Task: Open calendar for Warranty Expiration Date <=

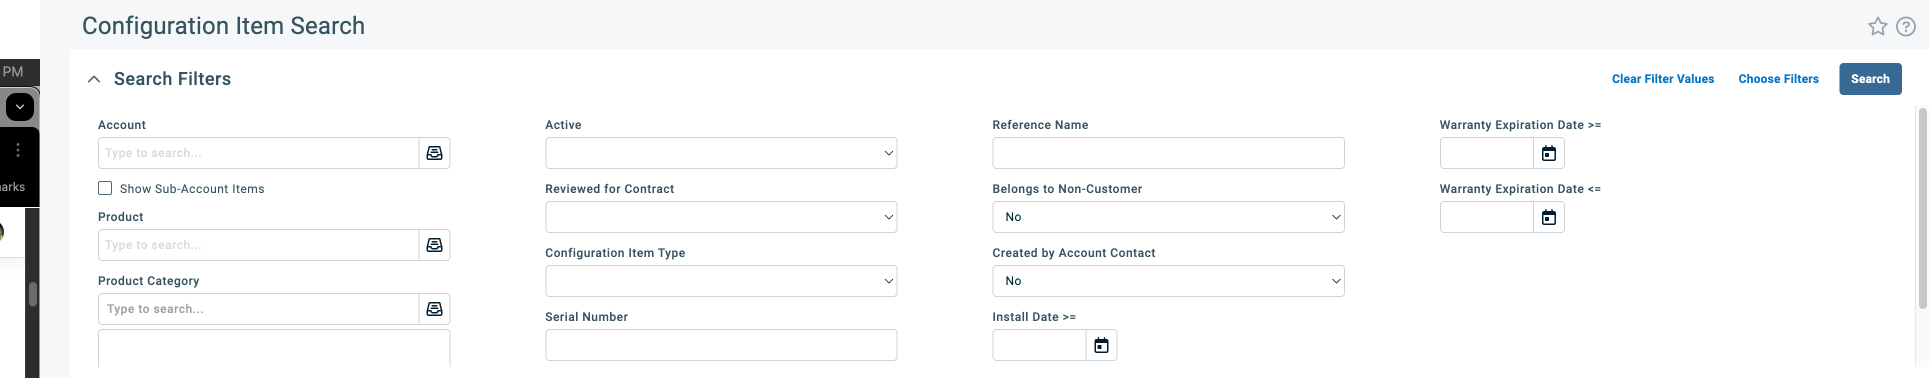Action: tap(1549, 217)
